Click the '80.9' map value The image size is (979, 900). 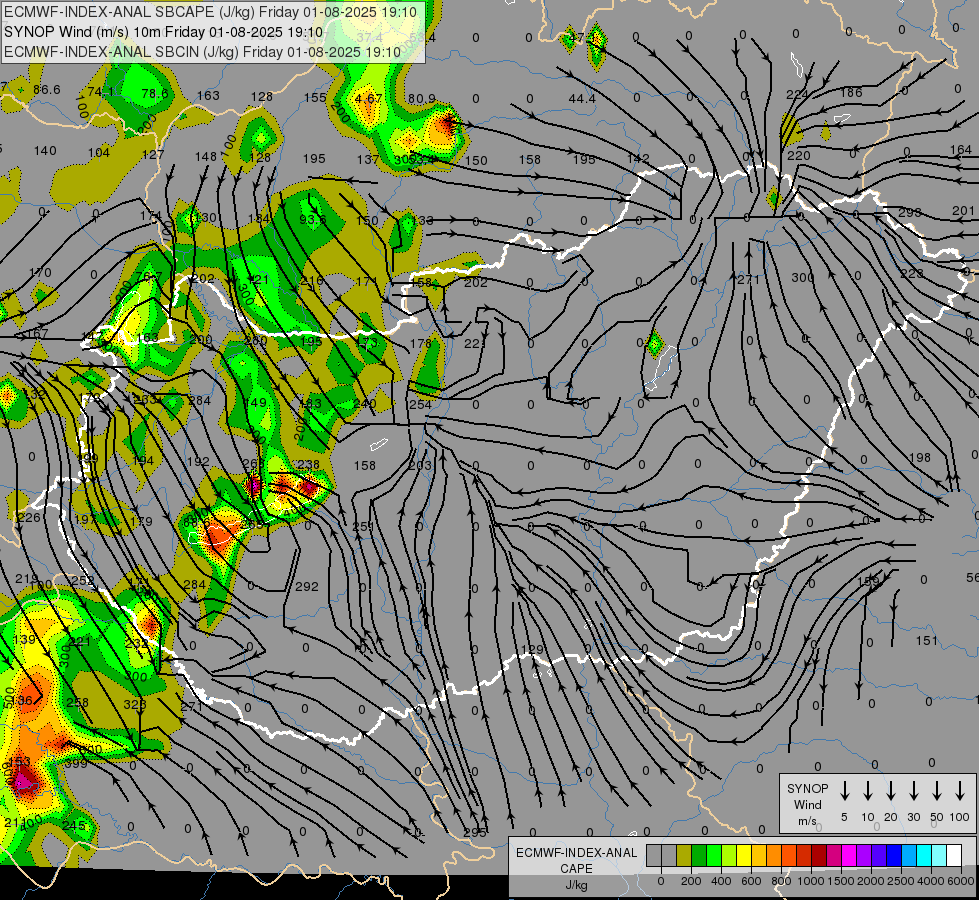point(421,99)
